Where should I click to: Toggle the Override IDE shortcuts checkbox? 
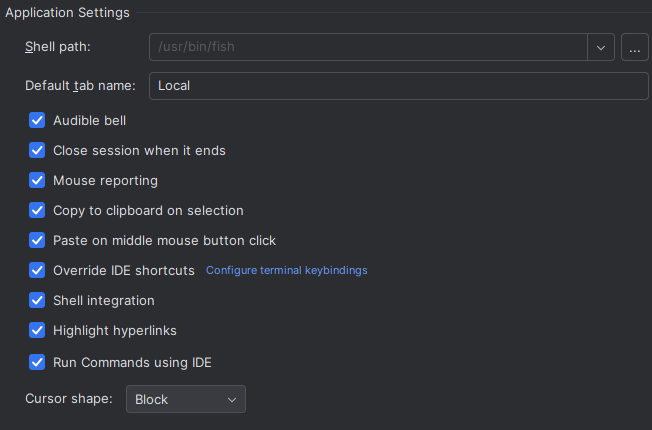(37, 270)
